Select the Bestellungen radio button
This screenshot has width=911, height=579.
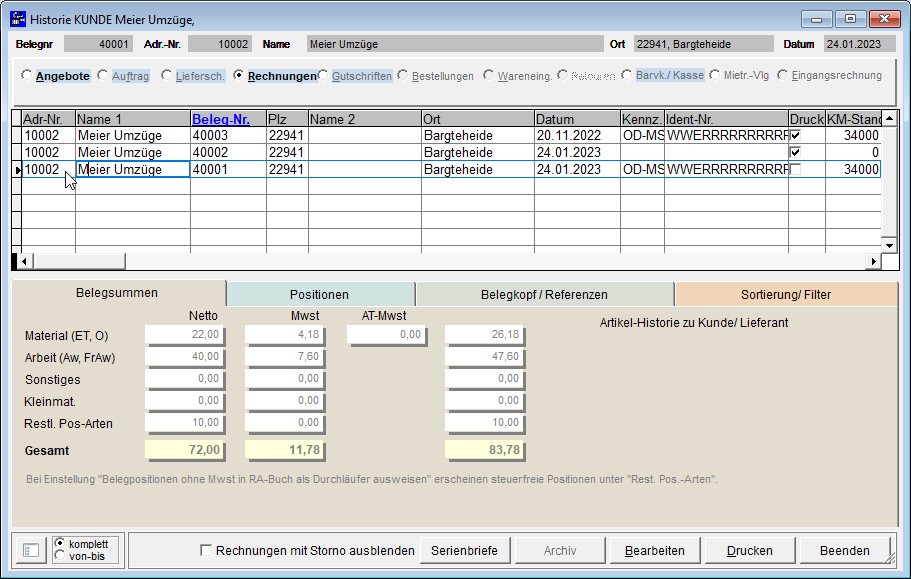point(402,75)
